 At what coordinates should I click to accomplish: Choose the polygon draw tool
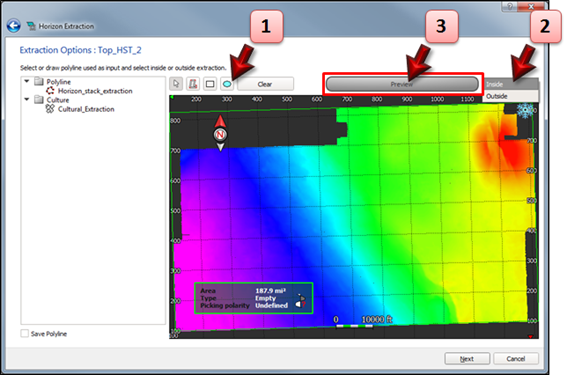point(193,84)
